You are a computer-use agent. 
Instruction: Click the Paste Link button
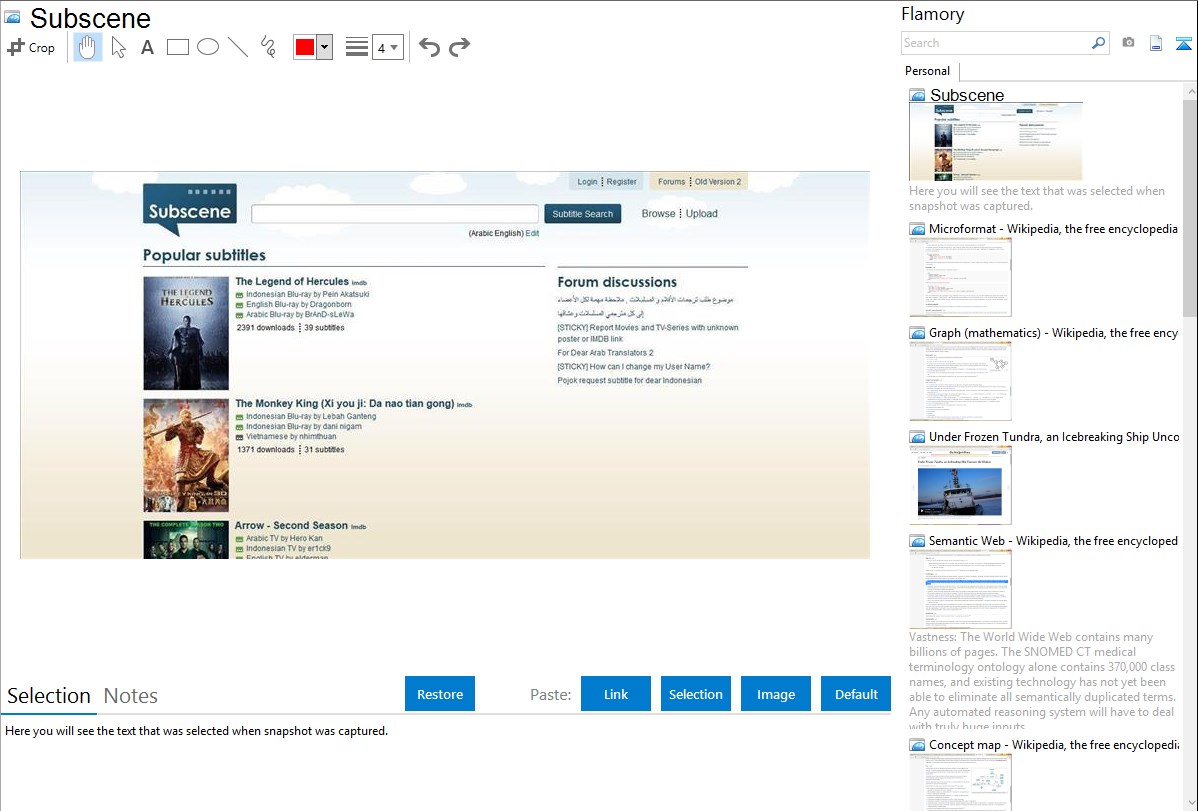616,694
